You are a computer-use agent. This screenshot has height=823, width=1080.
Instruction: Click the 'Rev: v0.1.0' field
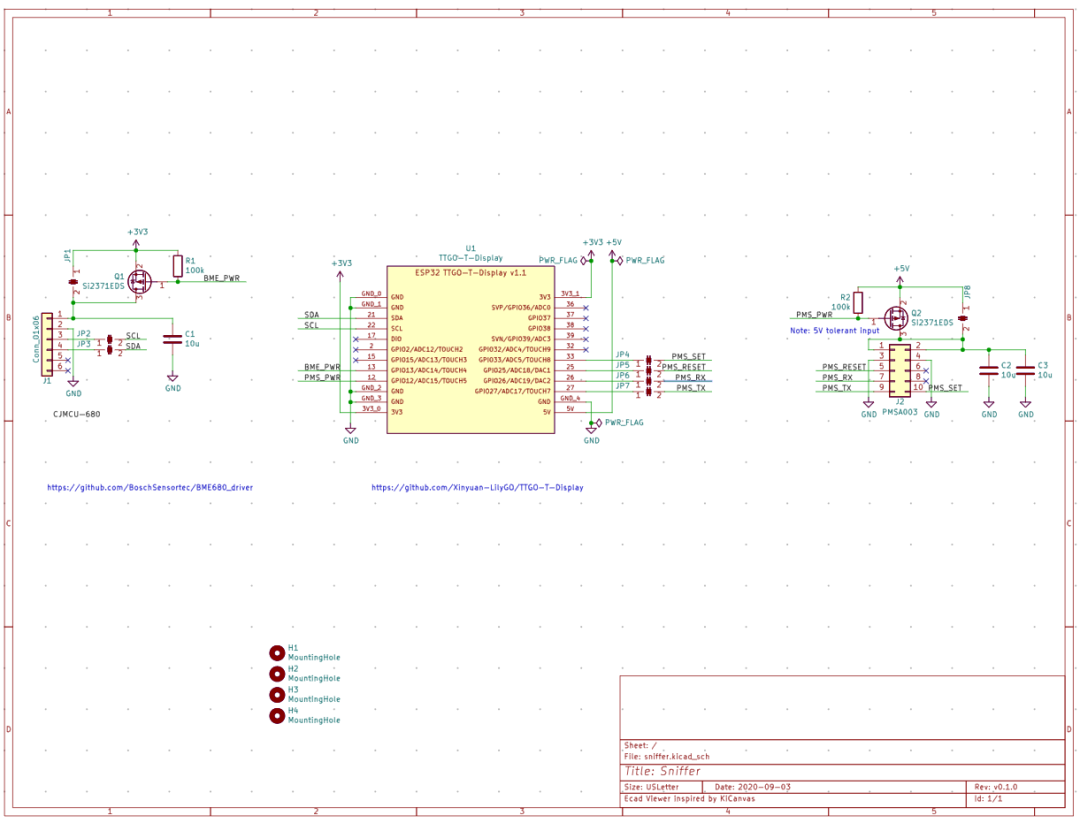click(x=996, y=786)
